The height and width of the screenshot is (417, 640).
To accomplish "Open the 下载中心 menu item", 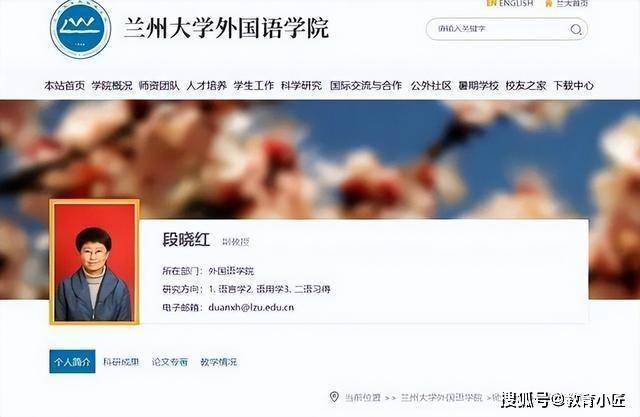I will pos(573,86).
